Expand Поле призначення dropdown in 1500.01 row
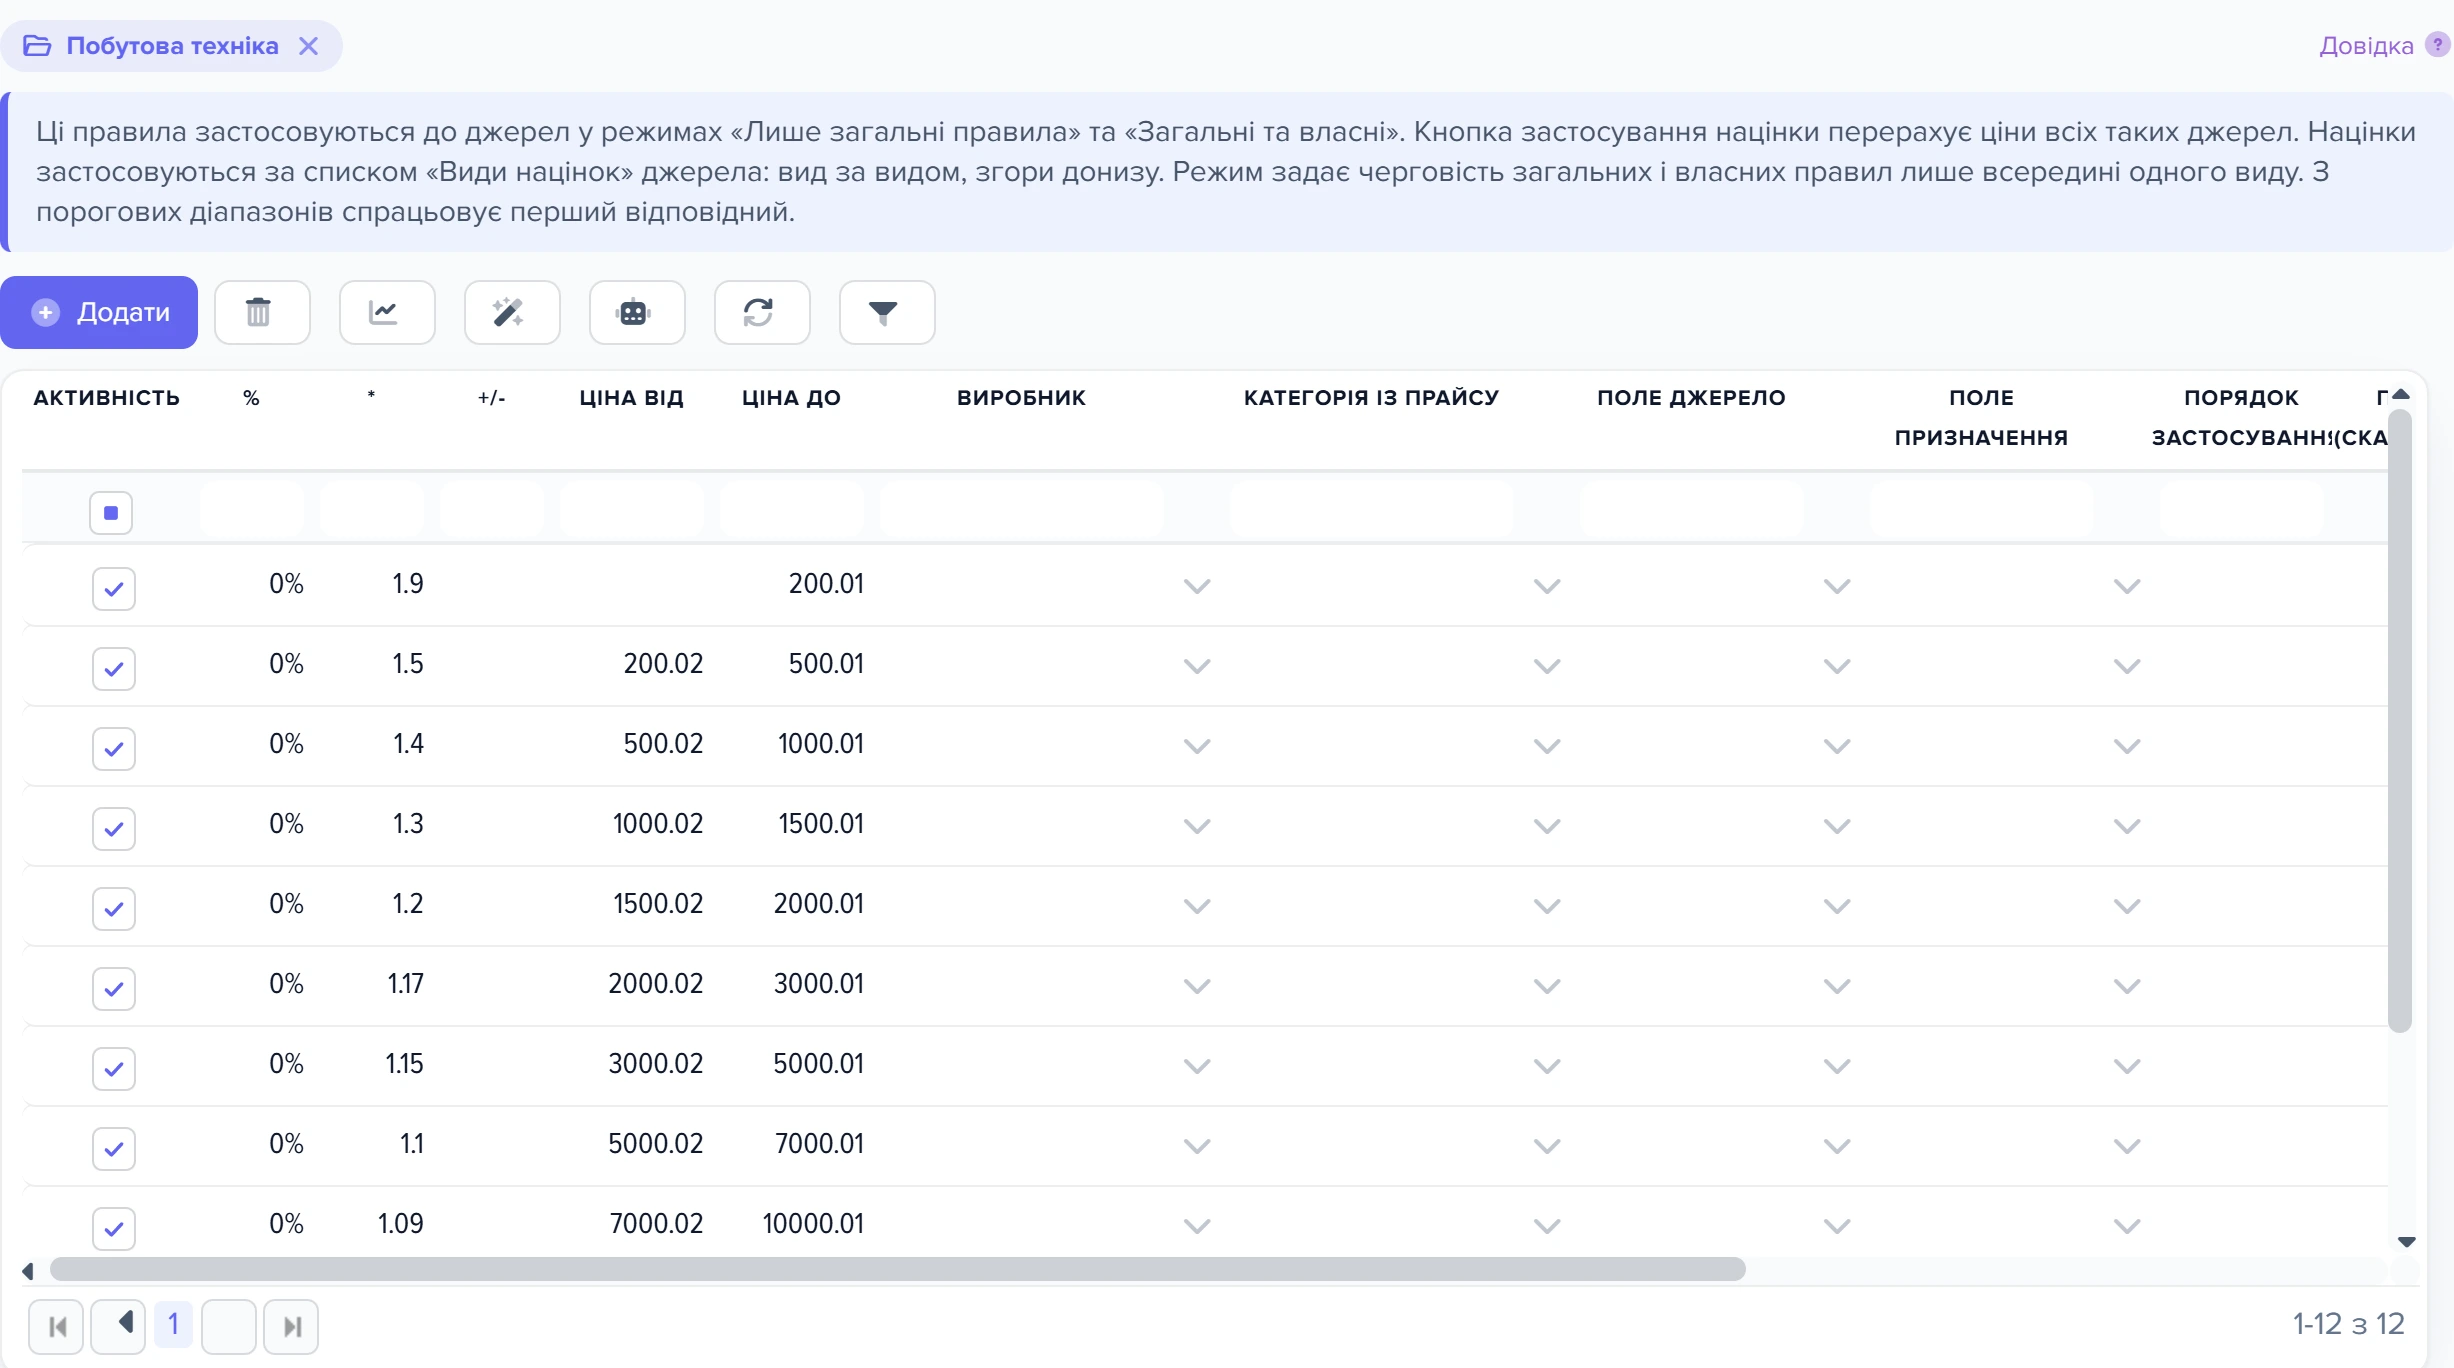 point(2127,826)
